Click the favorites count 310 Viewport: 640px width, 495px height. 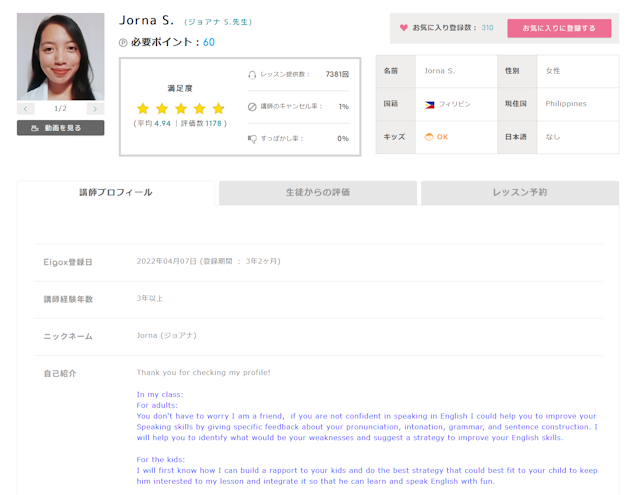(x=487, y=28)
